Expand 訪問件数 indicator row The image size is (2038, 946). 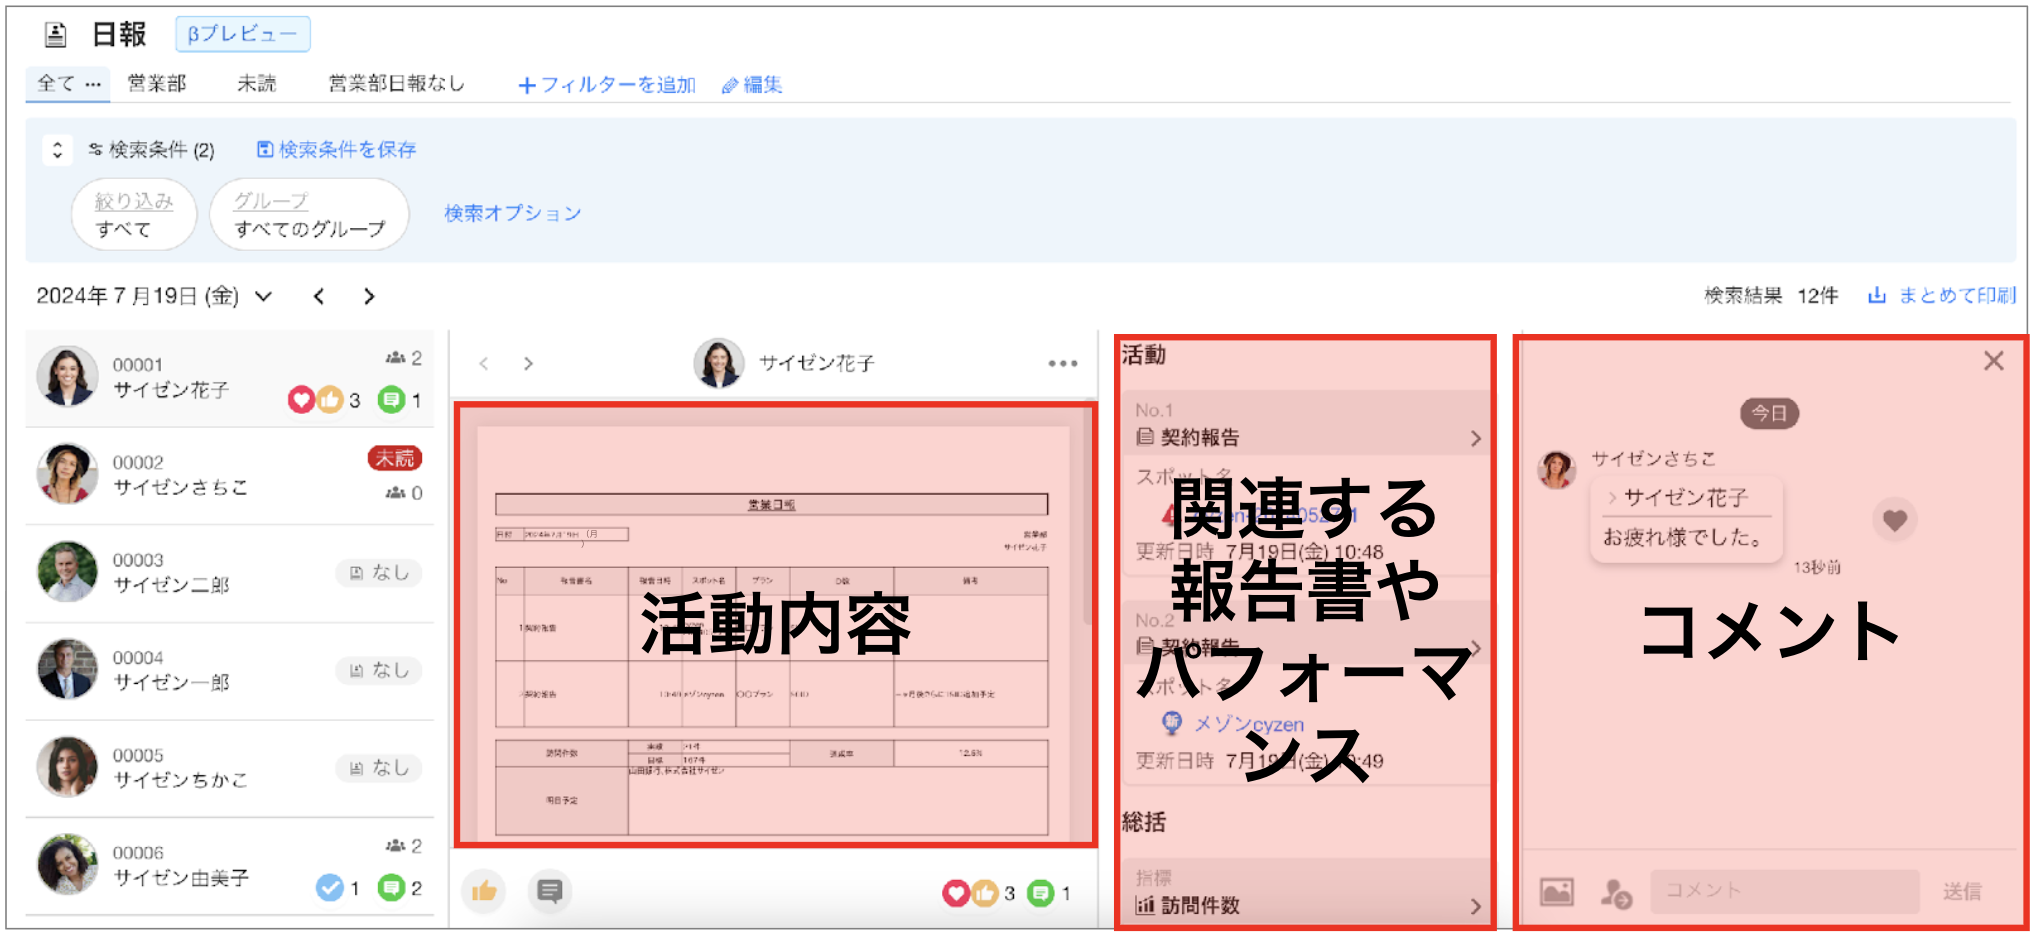1304,893
